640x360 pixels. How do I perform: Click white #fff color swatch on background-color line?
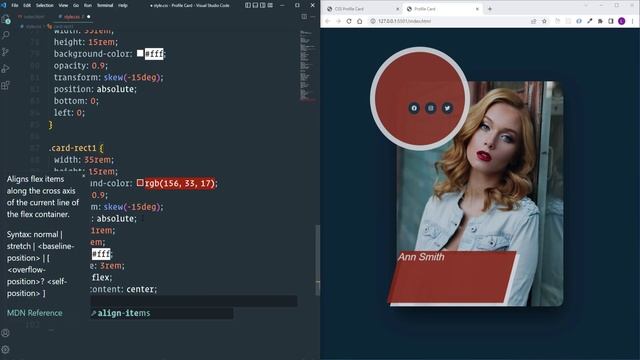coord(140,53)
